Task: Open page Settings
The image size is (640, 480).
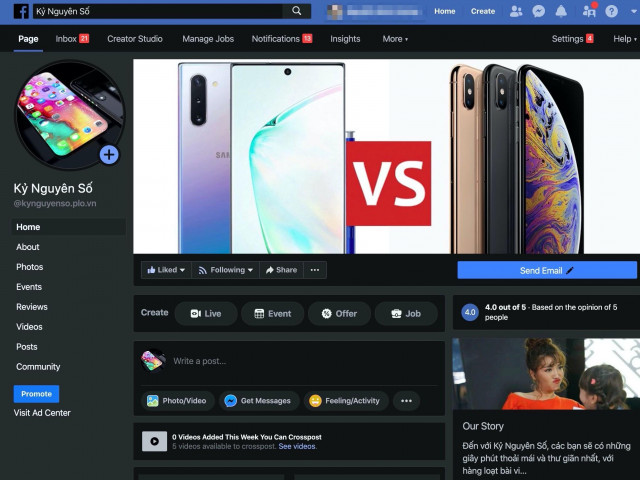Action: (572, 39)
